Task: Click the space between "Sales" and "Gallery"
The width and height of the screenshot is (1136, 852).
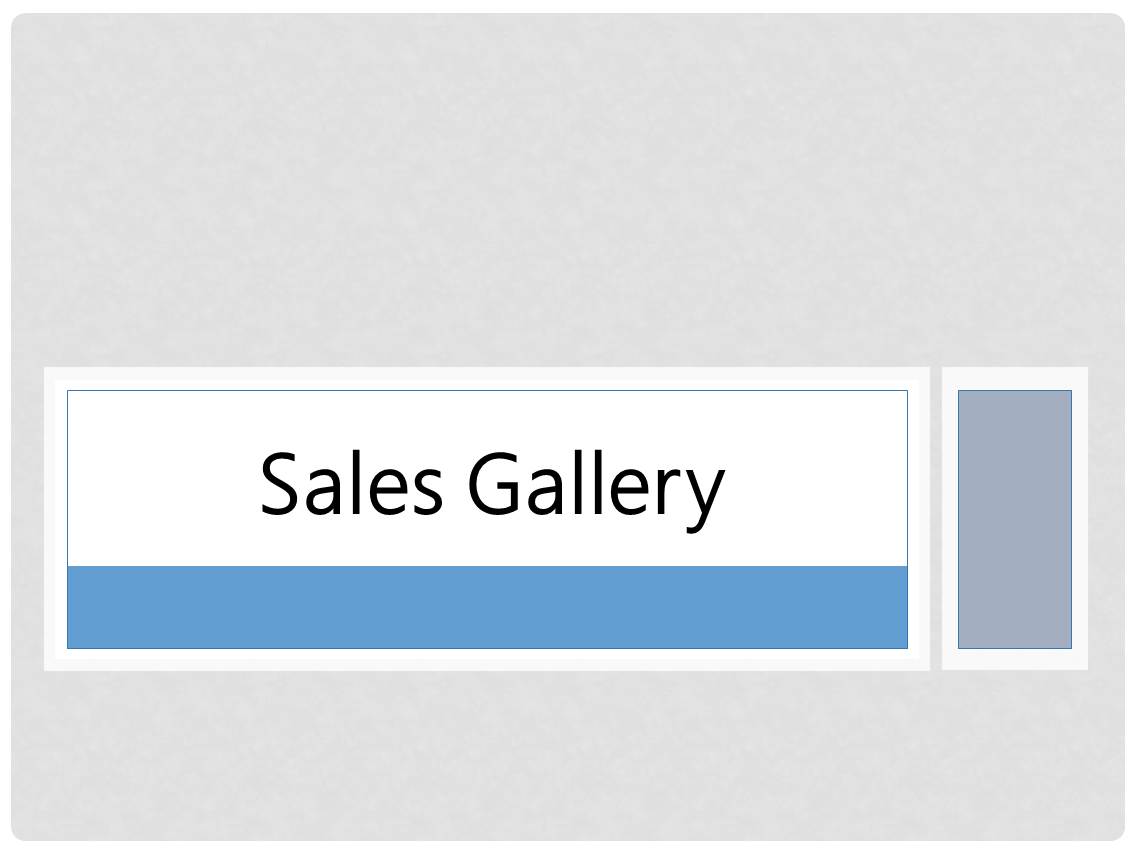Action: [455, 483]
